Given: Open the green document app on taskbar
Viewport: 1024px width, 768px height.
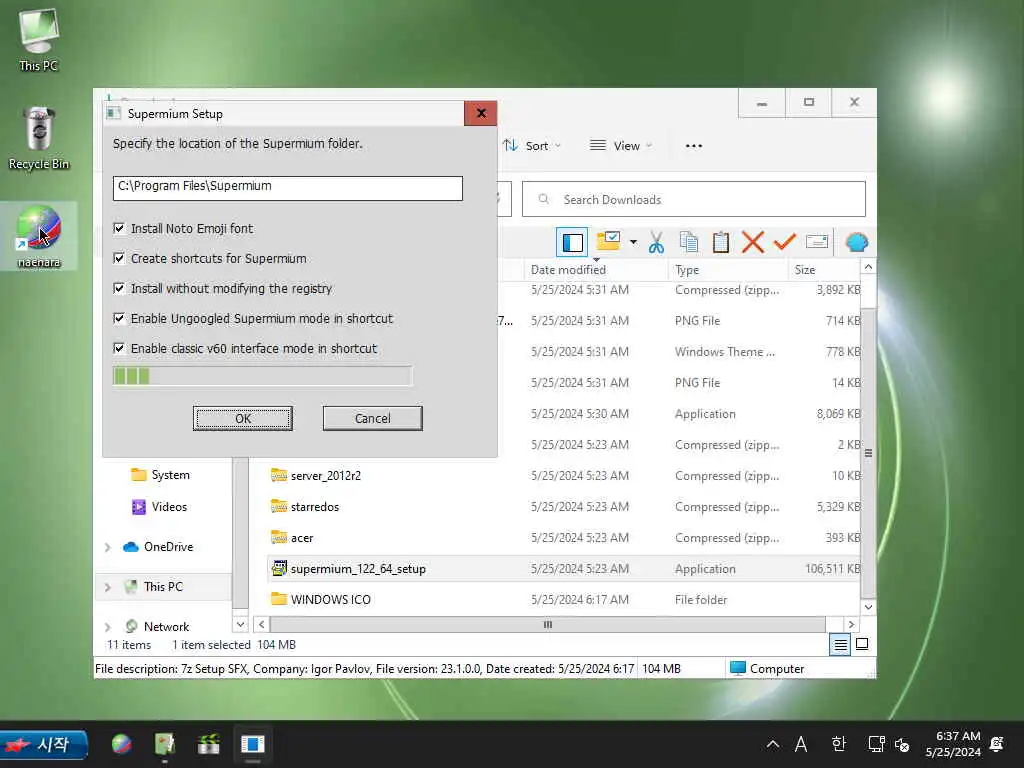Looking at the screenshot, I should 165,744.
